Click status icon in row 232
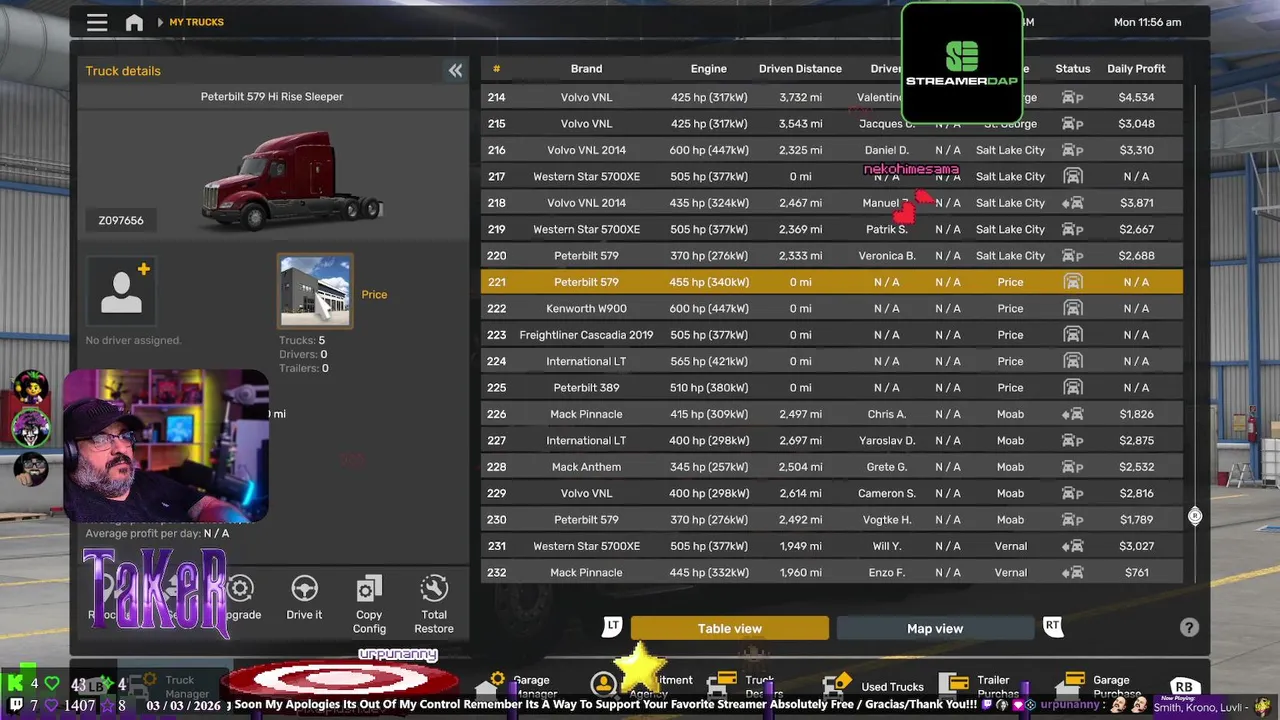 click(x=1072, y=572)
